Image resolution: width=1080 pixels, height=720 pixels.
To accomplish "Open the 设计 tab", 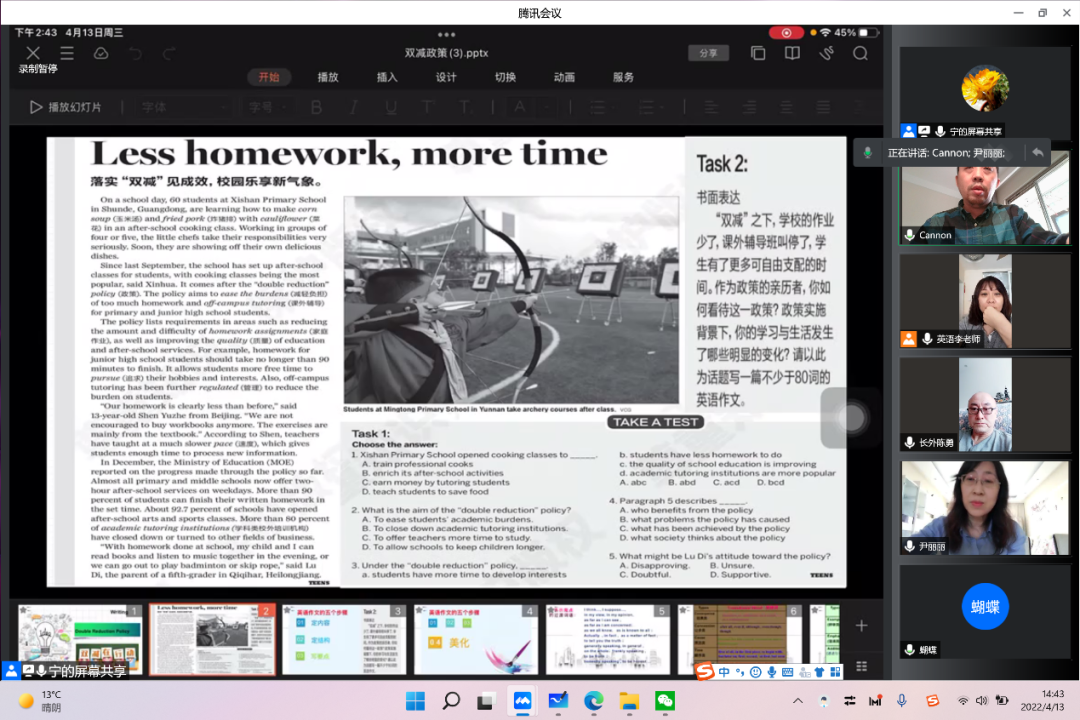I will (446, 77).
